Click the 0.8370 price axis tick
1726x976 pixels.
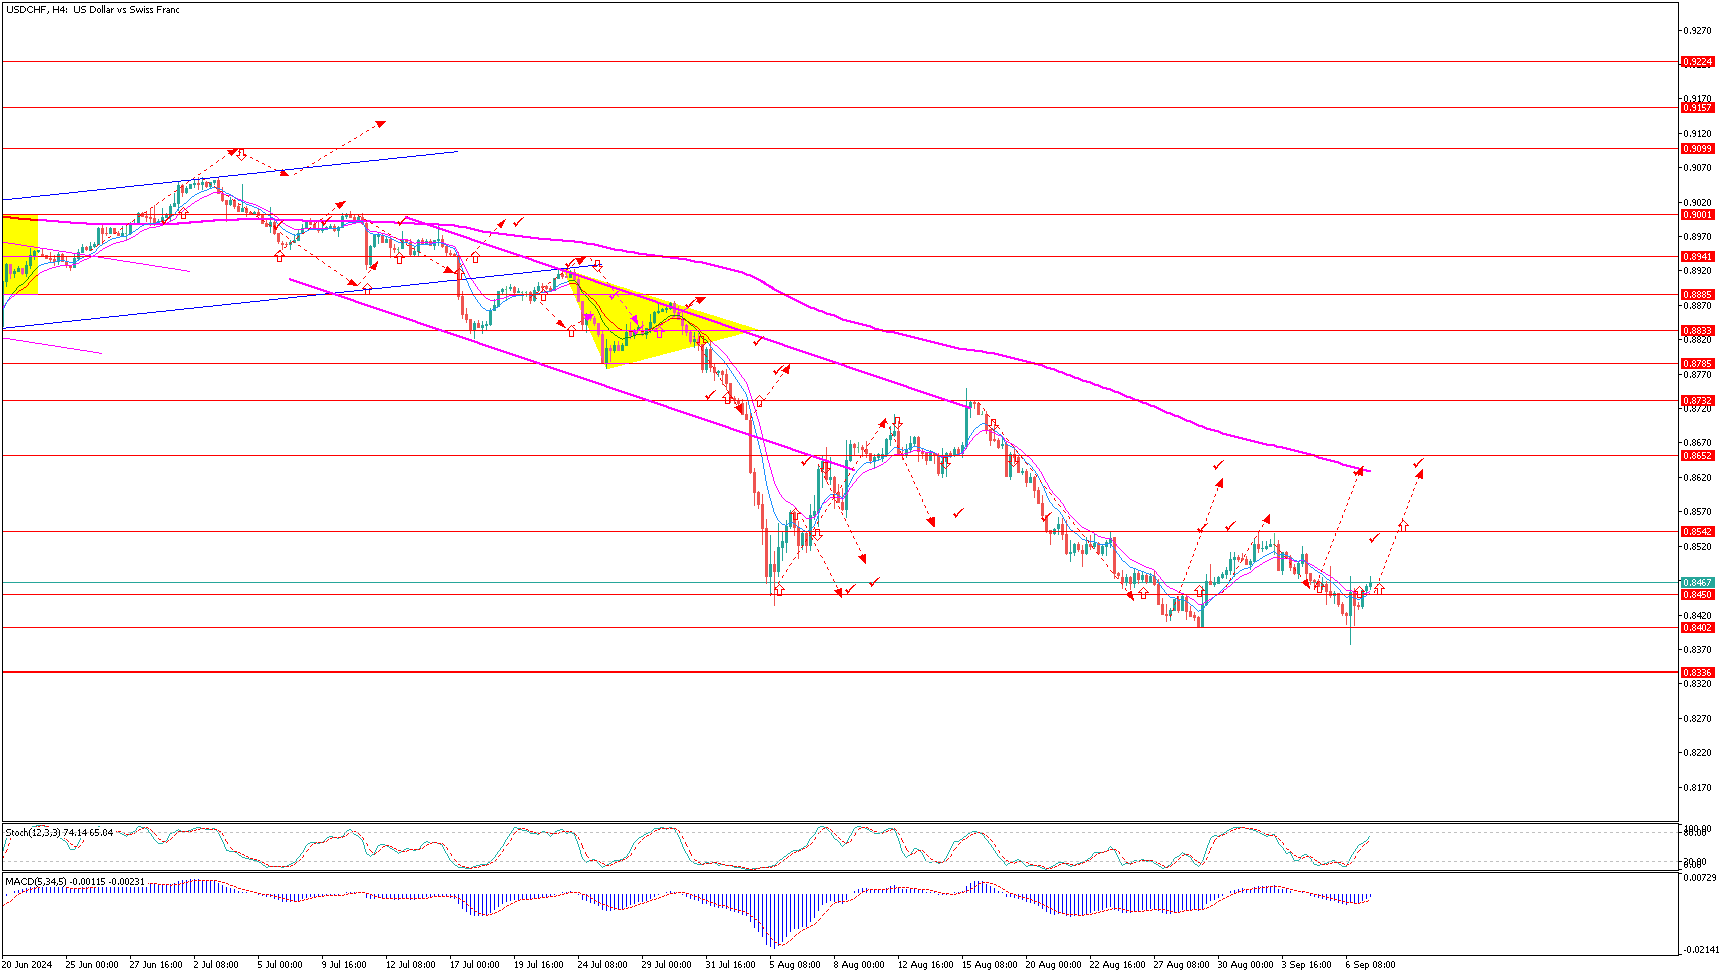coord(1697,650)
